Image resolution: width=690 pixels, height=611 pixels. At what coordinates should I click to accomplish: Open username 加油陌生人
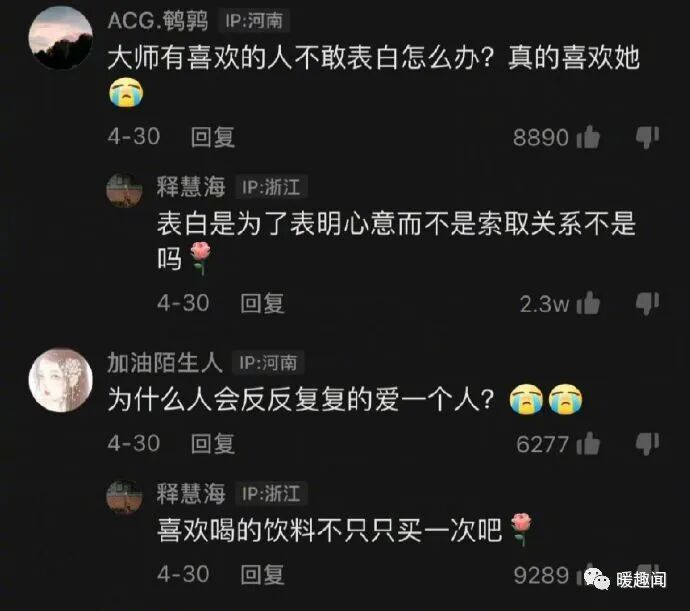click(x=165, y=363)
